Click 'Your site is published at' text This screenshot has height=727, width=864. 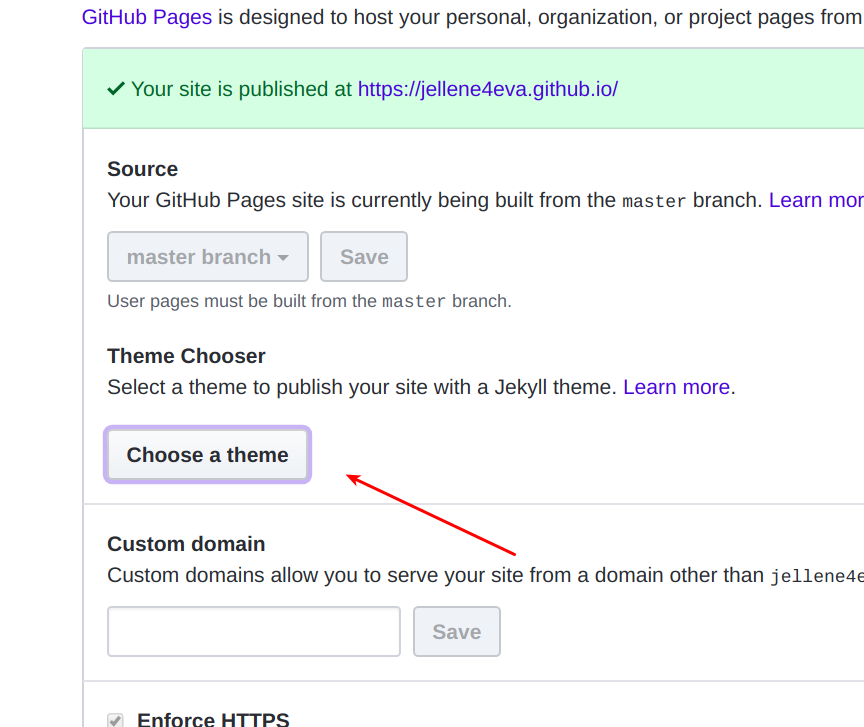click(x=241, y=89)
